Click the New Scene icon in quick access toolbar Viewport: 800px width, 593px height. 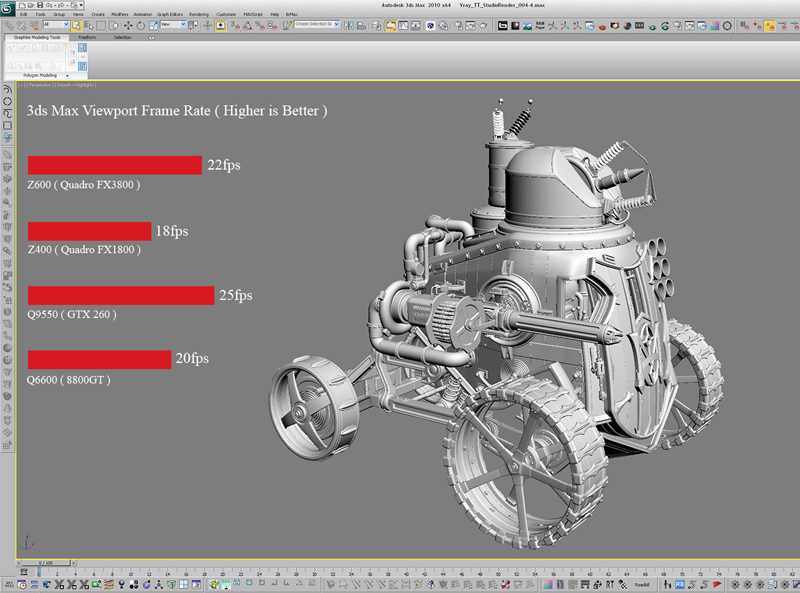[22, 5]
